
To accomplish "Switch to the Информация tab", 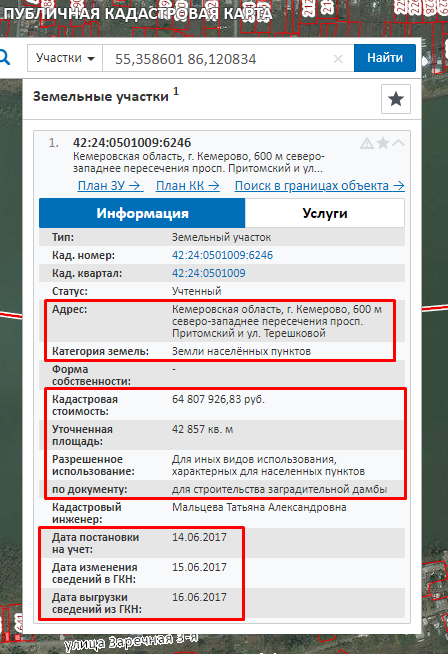I will [142, 213].
